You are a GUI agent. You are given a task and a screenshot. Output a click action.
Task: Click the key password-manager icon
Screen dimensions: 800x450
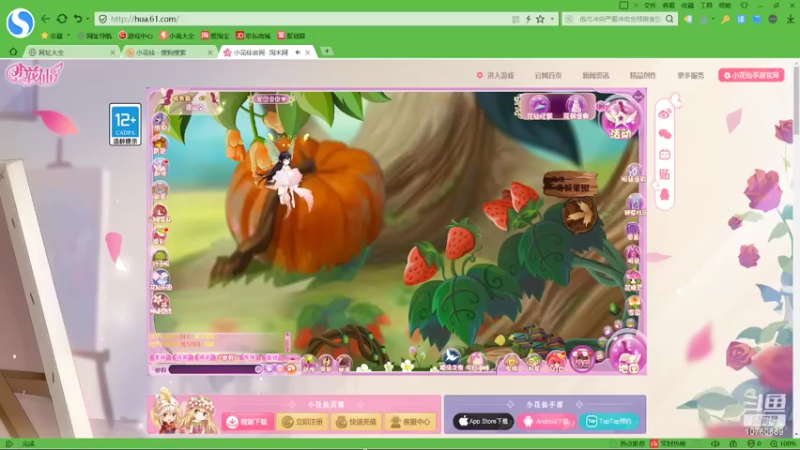(725, 19)
